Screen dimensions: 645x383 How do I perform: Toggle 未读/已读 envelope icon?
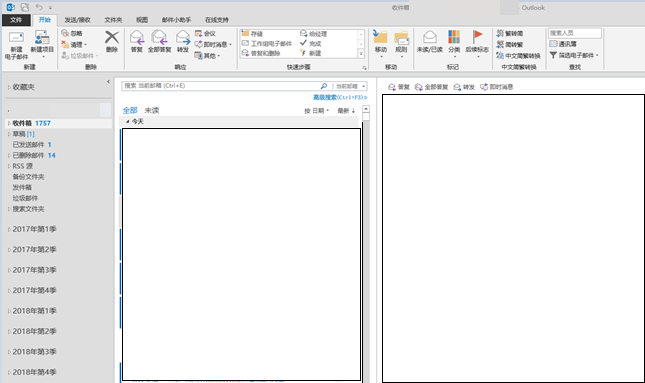(429, 37)
